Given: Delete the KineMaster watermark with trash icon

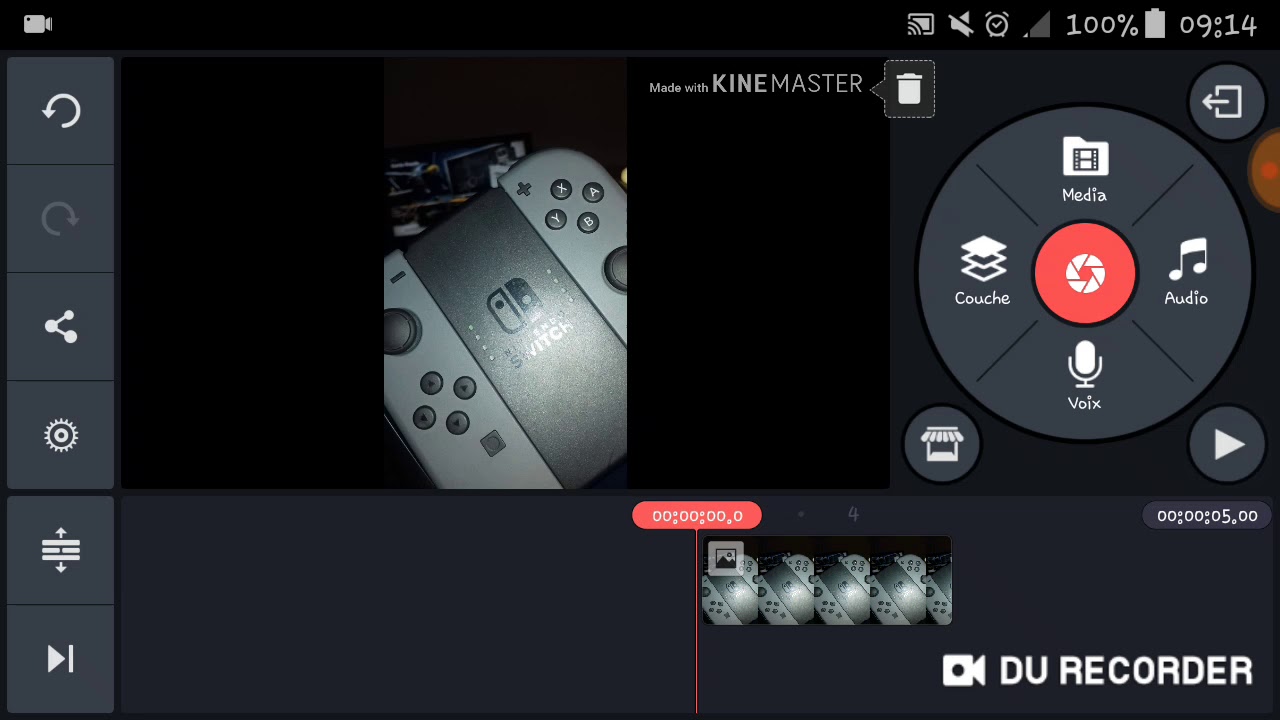Looking at the screenshot, I should pyautogui.click(x=909, y=89).
